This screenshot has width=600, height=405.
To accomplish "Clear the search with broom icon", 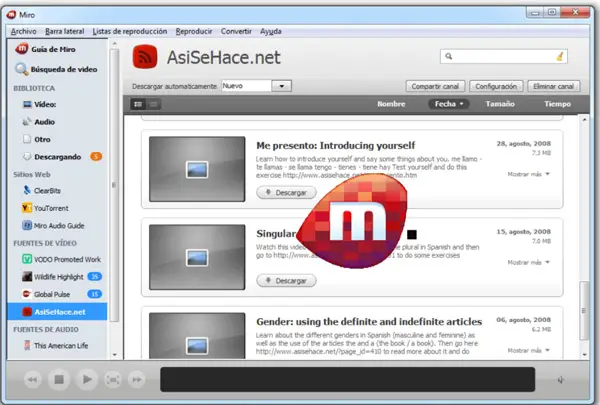I will click(560, 57).
